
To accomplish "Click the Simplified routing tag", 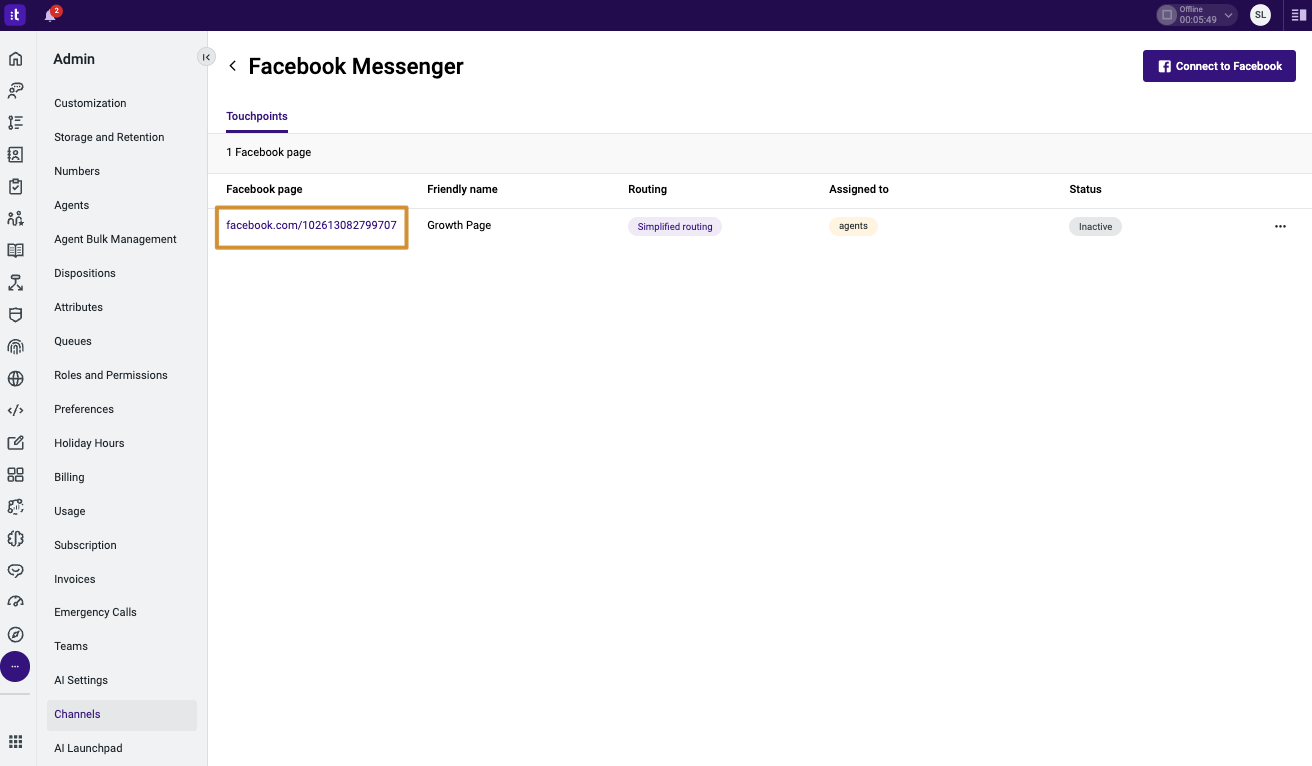I will 675,227.
